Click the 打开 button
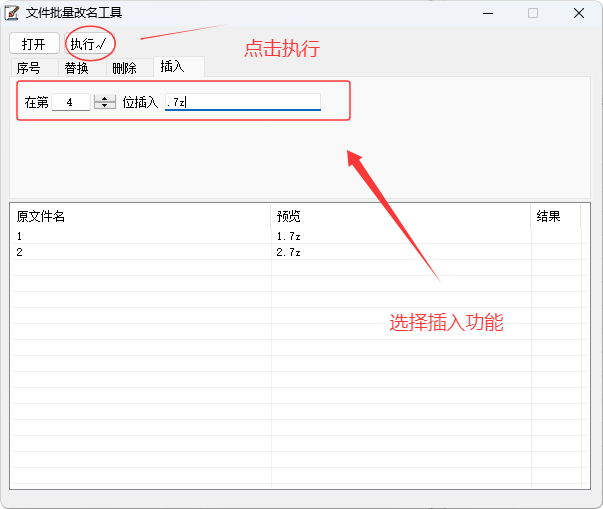603x509 pixels. tap(34, 43)
